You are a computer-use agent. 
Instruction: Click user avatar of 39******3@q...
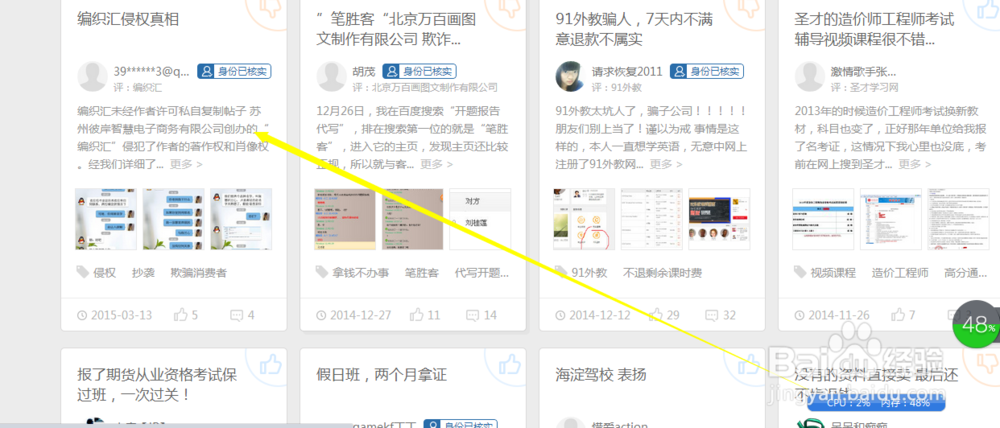pyautogui.click(x=92, y=77)
